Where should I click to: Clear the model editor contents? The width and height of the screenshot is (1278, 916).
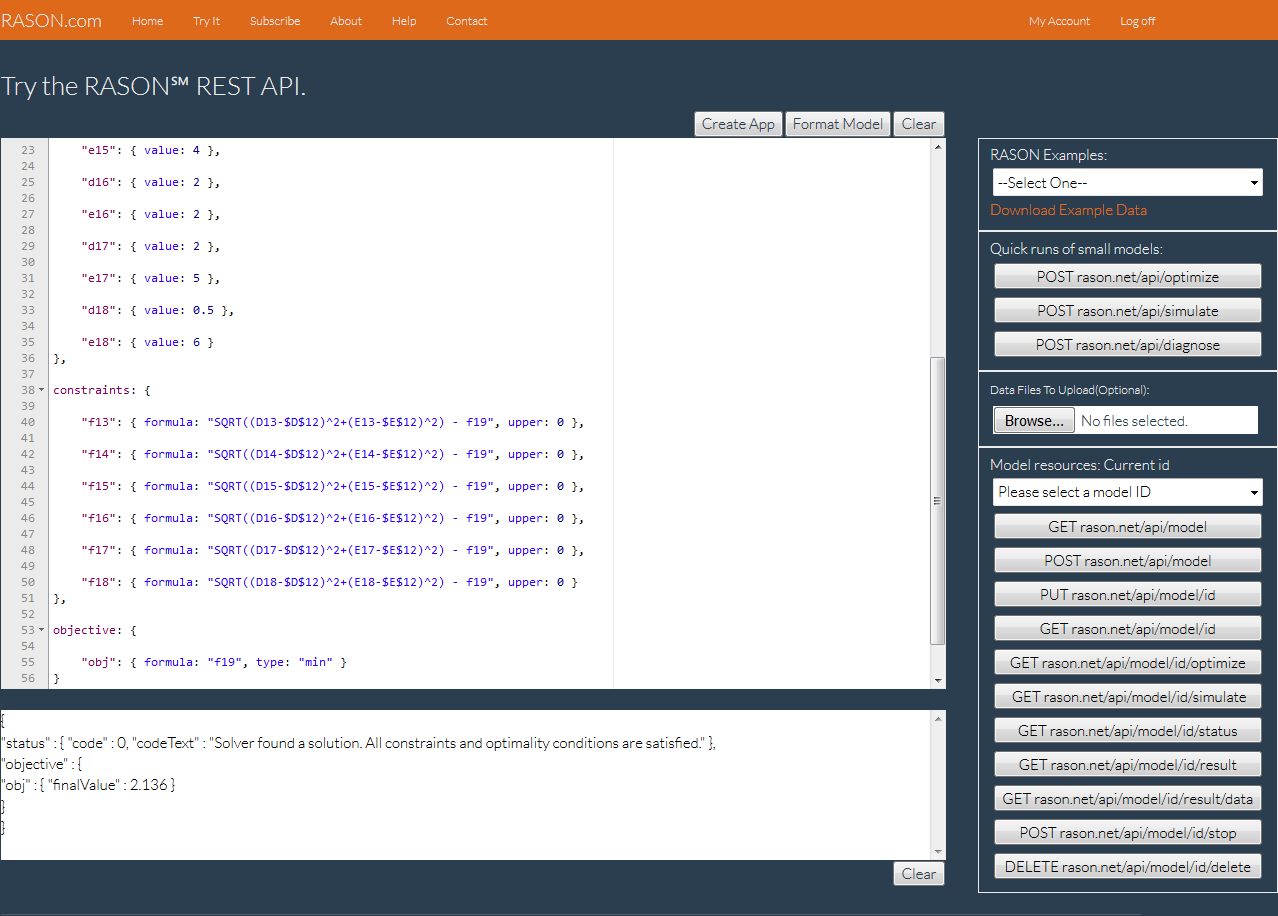click(x=918, y=124)
